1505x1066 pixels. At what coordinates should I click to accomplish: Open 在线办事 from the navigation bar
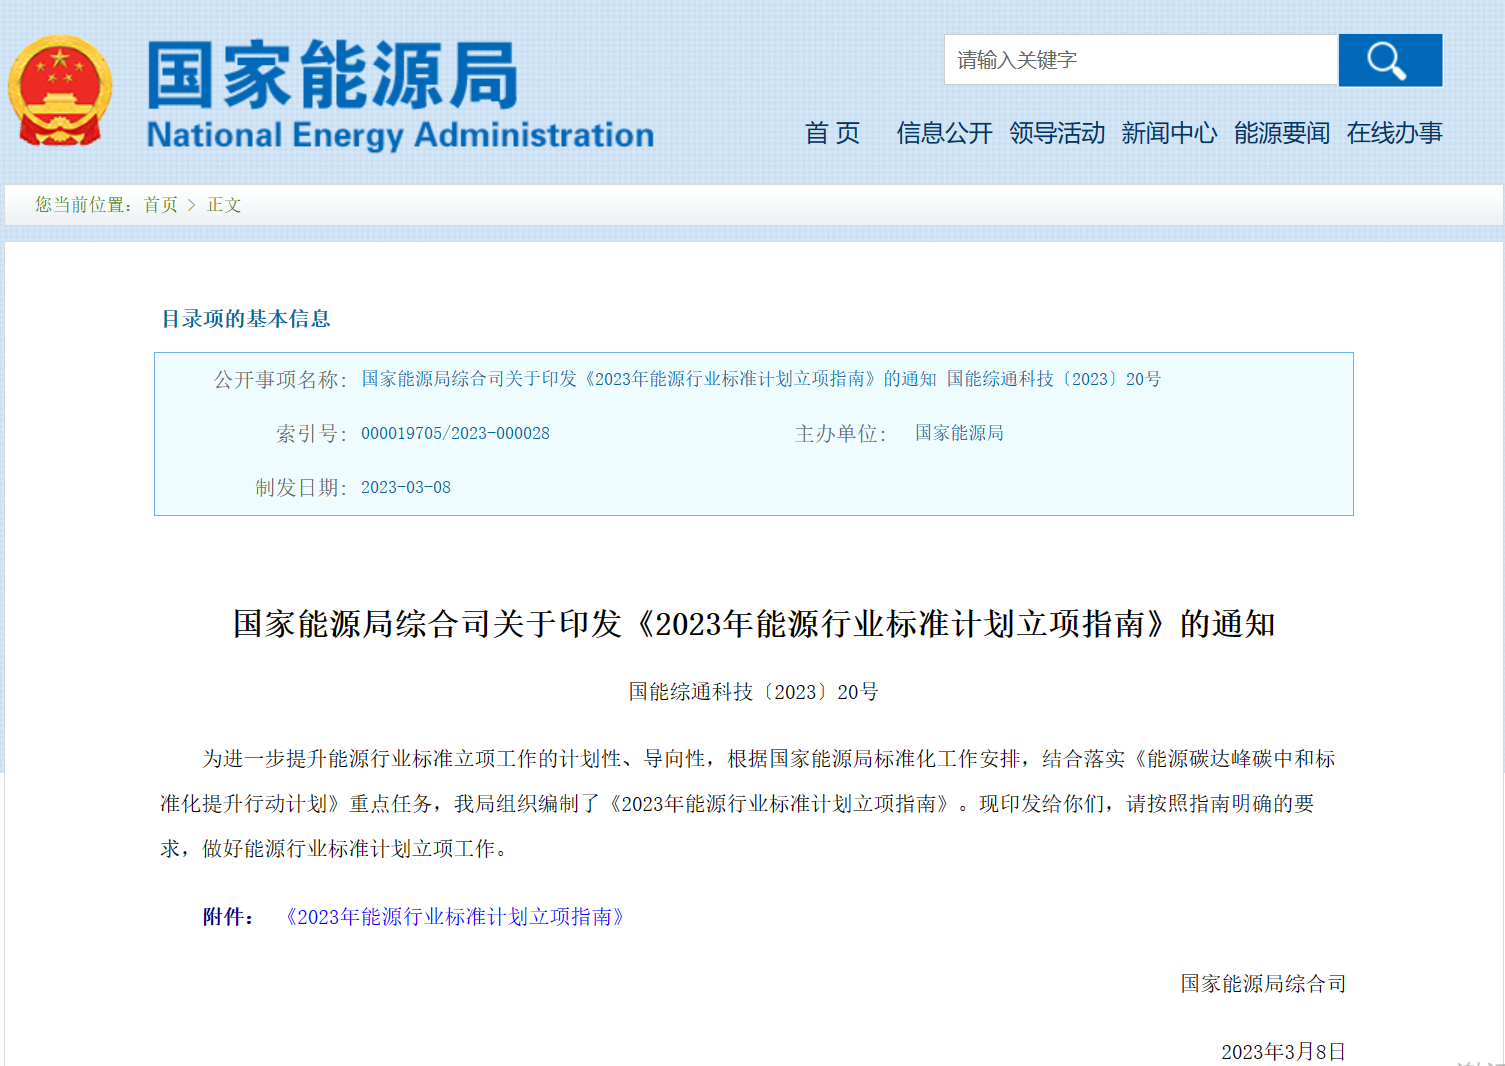tap(1394, 133)
